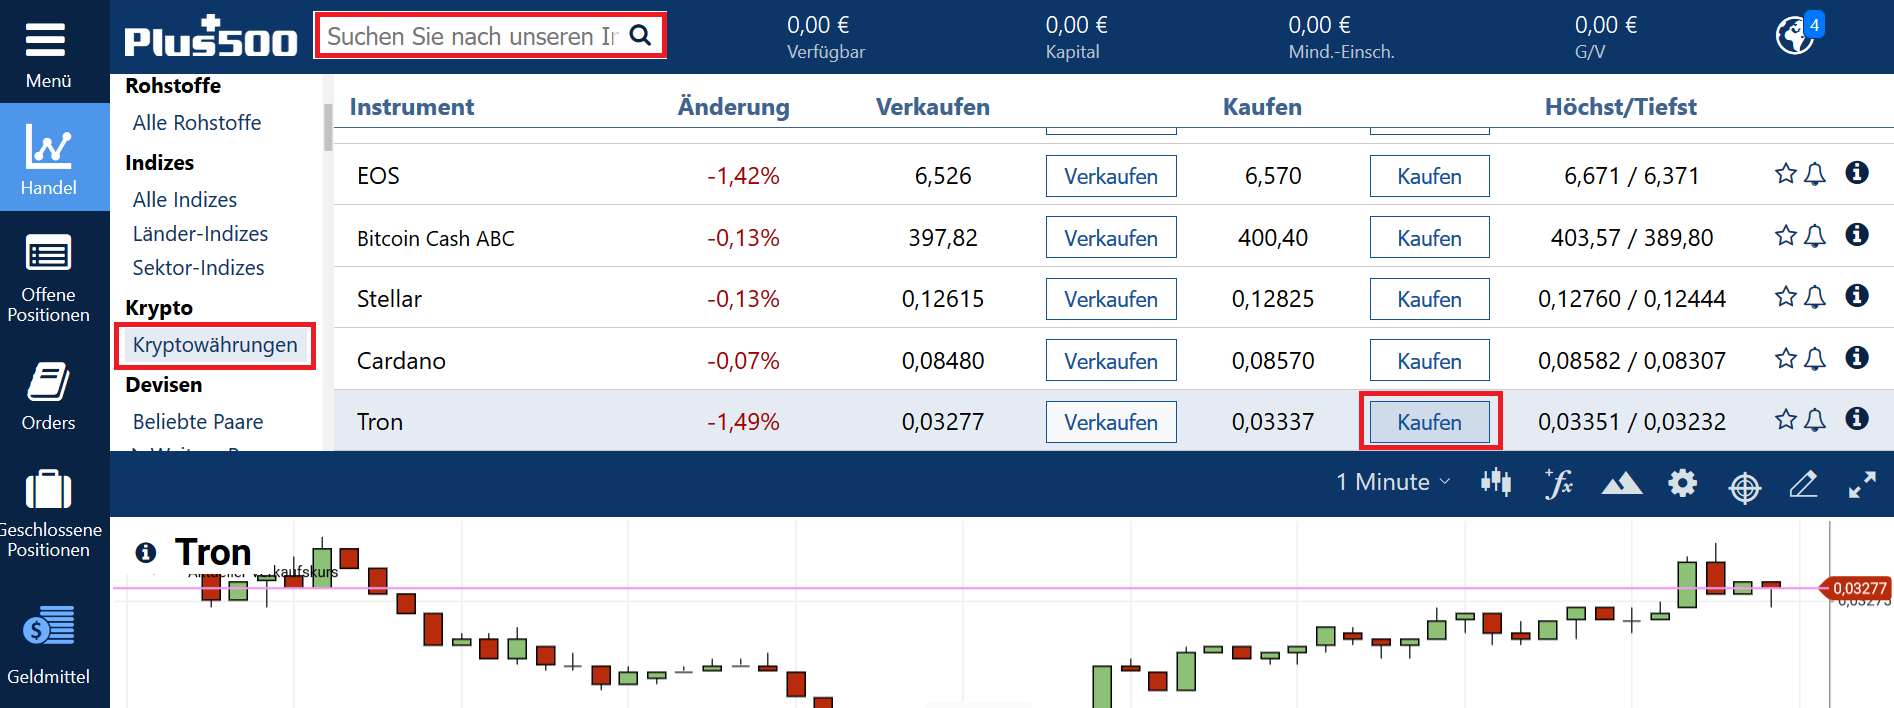This screenshot has height=708, width=1894.
Task: Open the Handel trading section
Action: 49,157
